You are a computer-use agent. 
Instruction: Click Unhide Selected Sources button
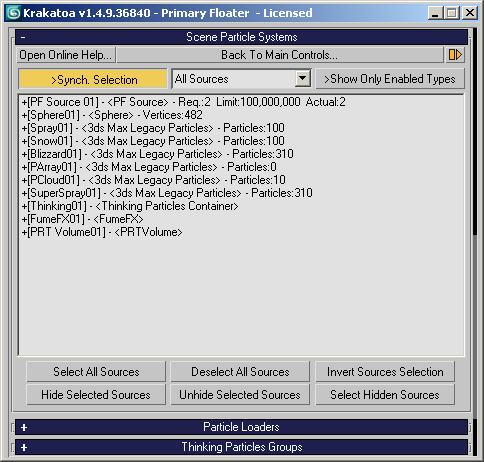[240, 395]
